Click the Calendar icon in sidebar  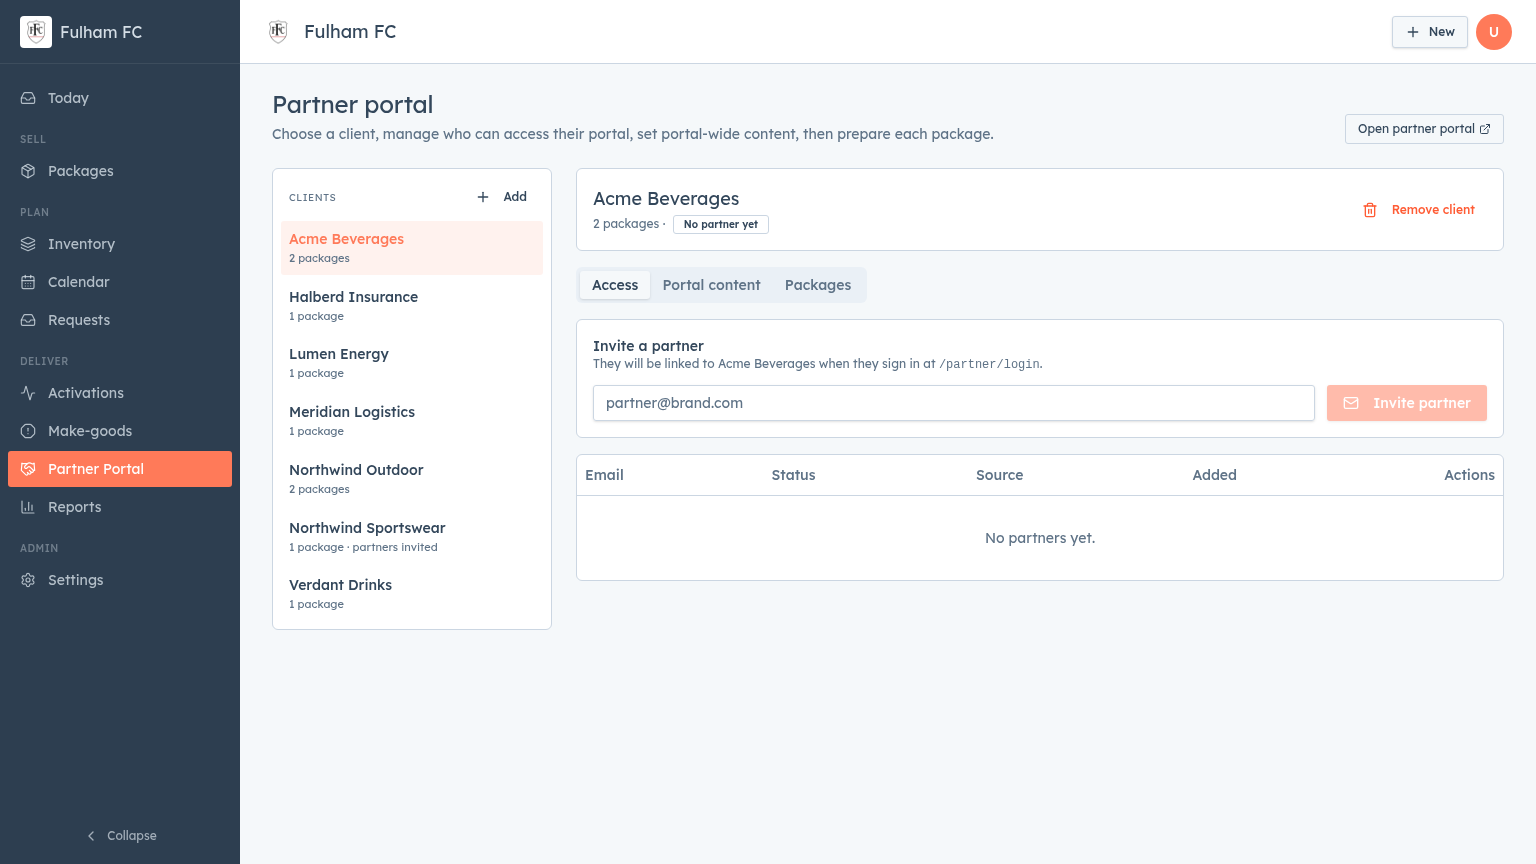click(x=28, y=282)
